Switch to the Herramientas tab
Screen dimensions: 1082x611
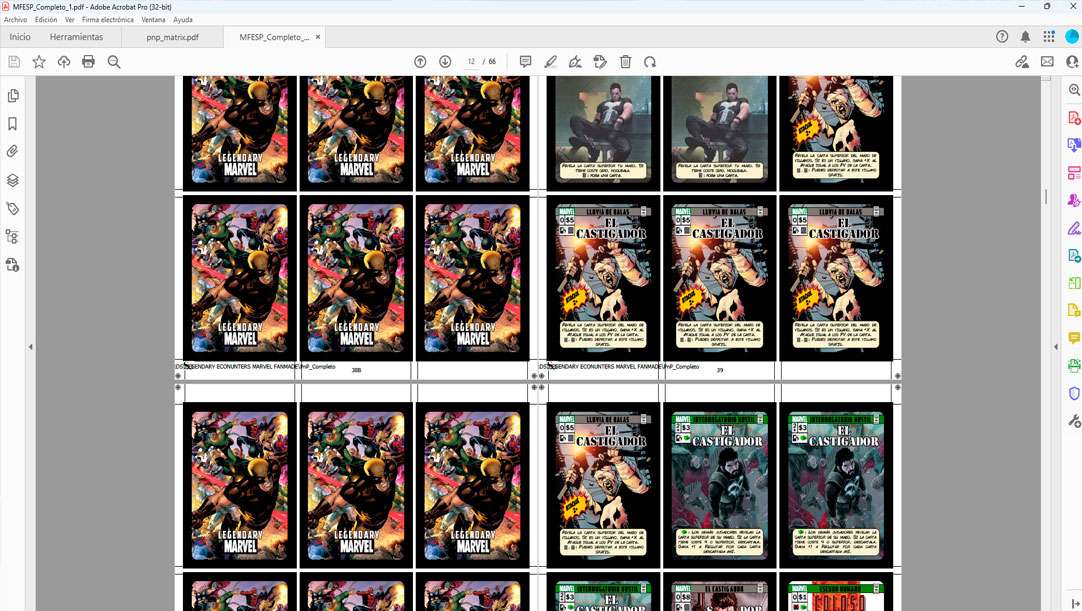[x=76, y=37]
